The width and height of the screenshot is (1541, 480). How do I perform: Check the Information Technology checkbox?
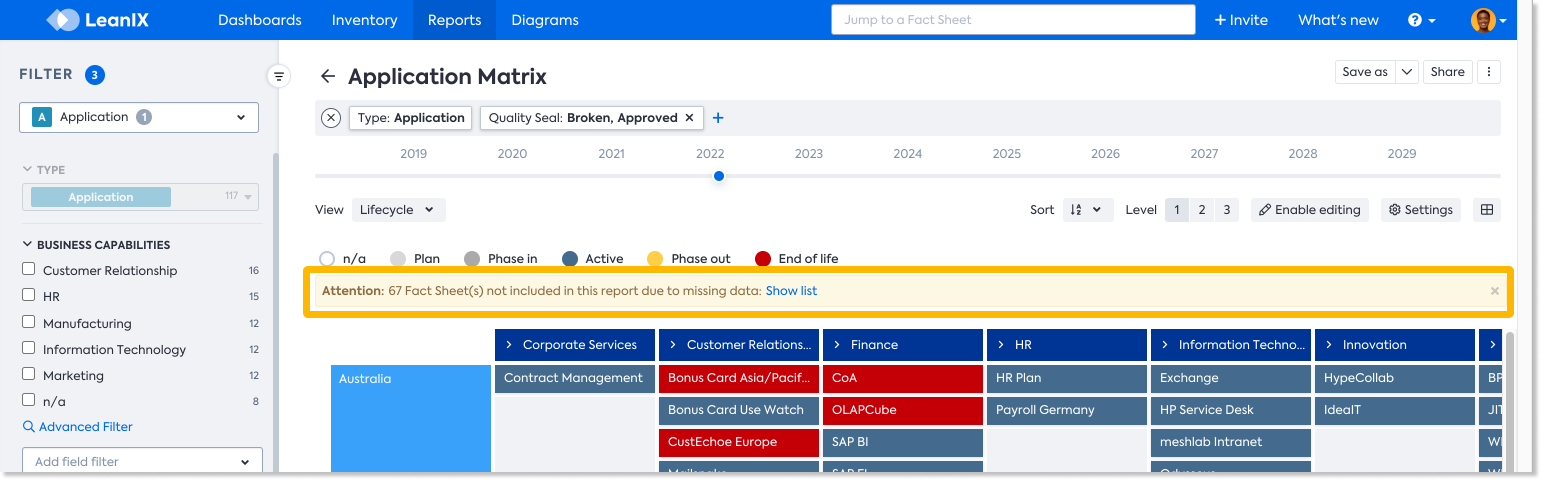[x=29, y=349]
